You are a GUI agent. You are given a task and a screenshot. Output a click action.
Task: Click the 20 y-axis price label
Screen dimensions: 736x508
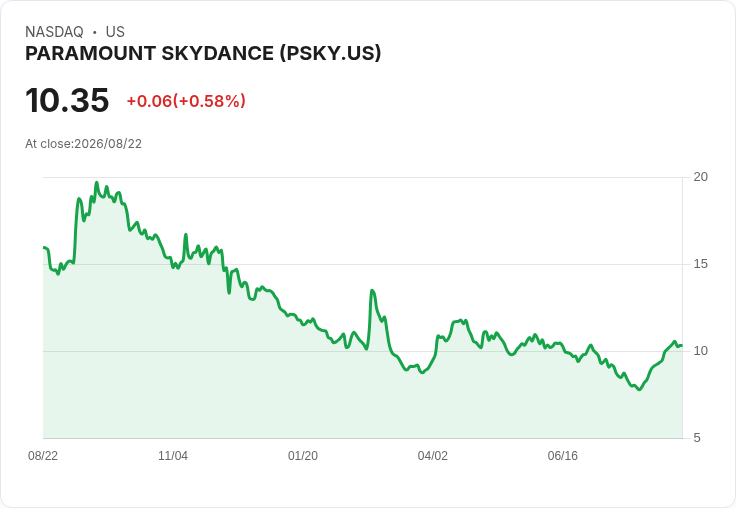700,177
